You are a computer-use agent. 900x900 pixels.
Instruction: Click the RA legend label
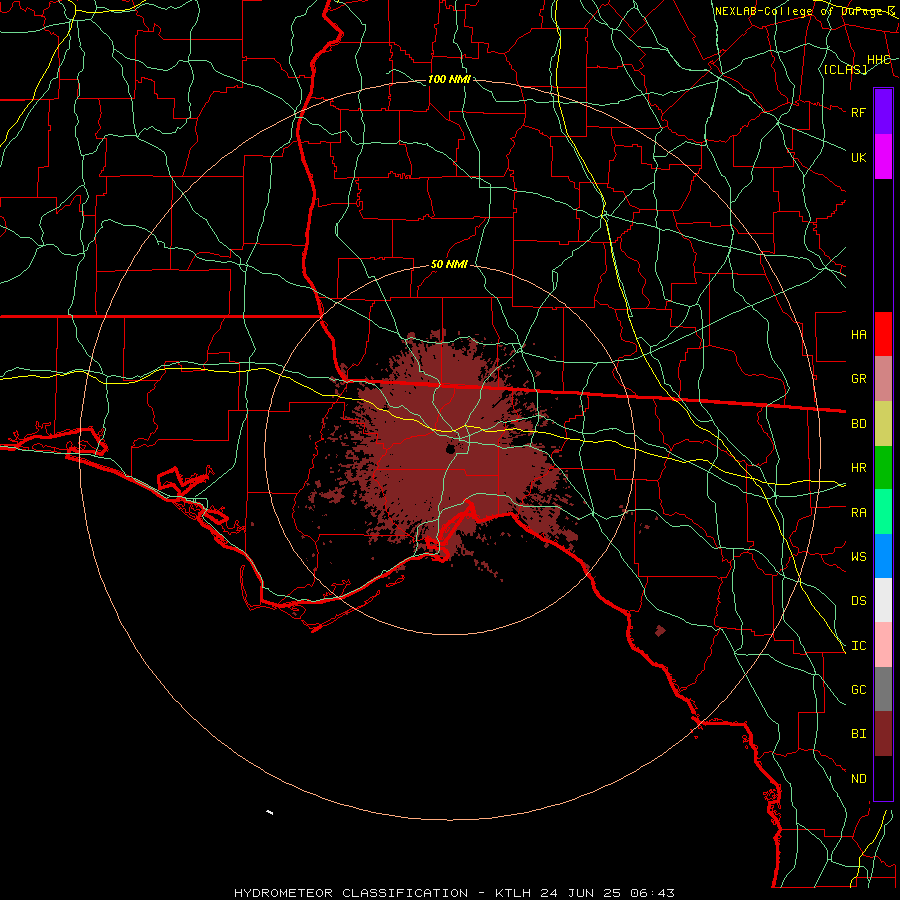pos(858,513)
